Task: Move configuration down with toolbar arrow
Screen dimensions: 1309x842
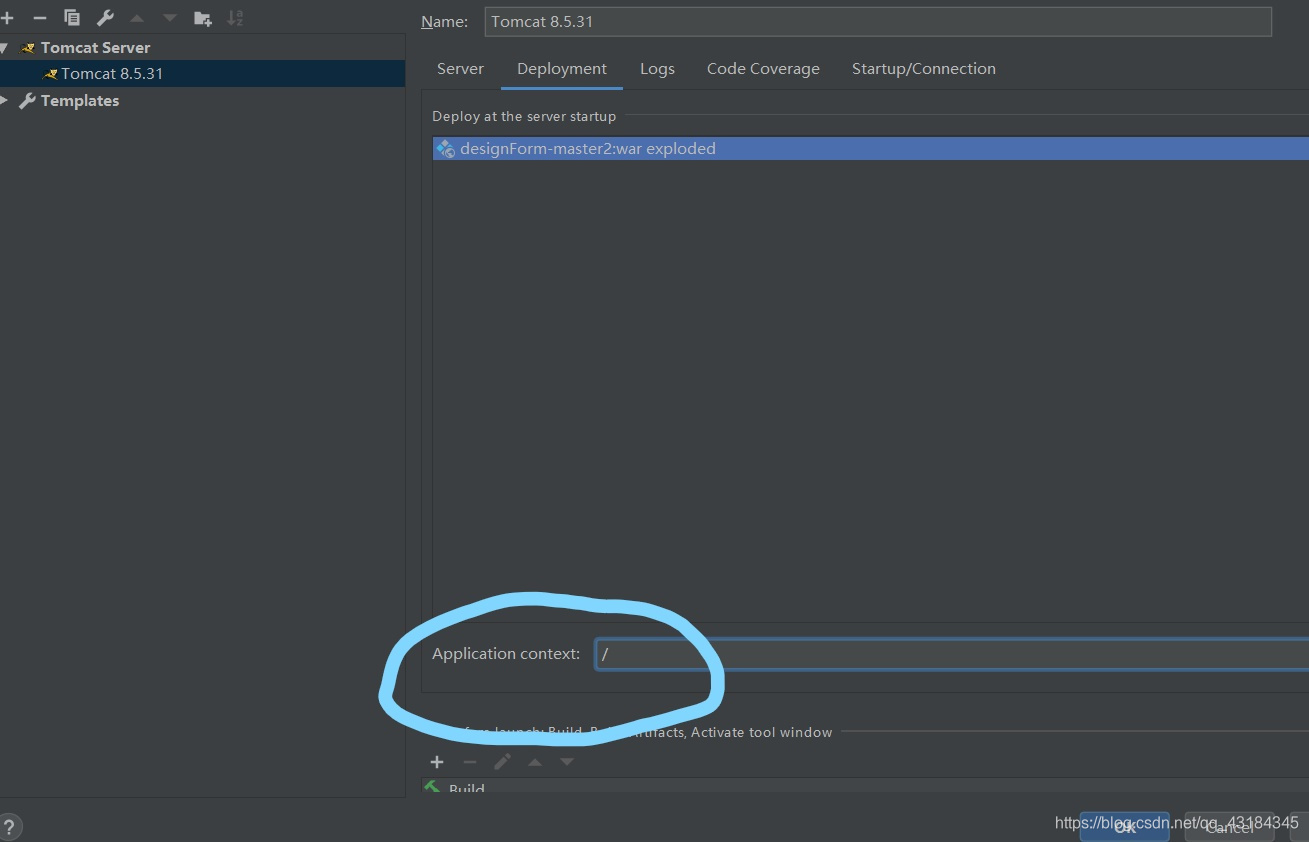Action: (170, 18)
